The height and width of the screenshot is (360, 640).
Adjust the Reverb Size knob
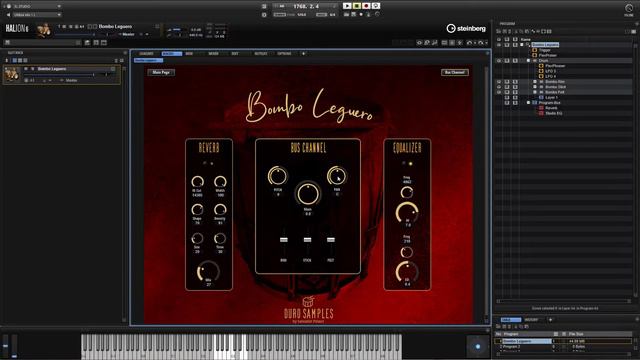pos(198,238)
